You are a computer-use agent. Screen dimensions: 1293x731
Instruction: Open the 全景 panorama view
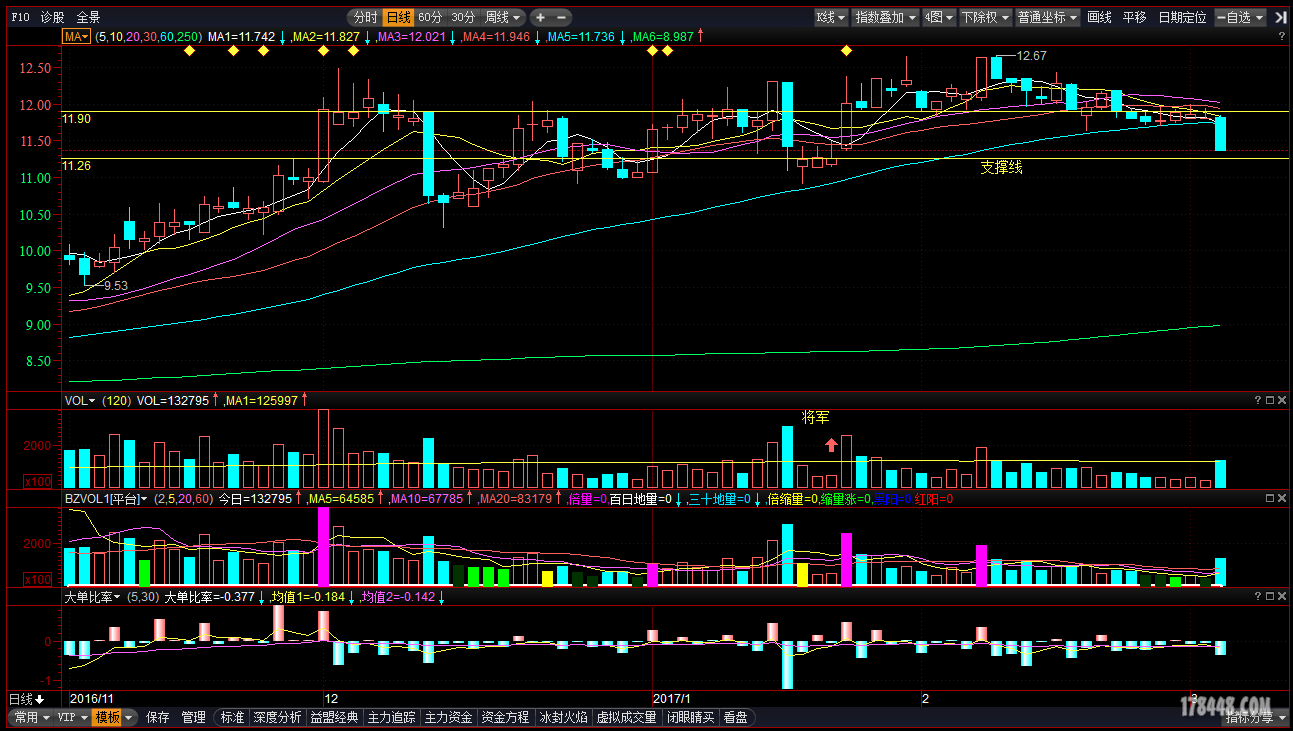coord(88,17)
